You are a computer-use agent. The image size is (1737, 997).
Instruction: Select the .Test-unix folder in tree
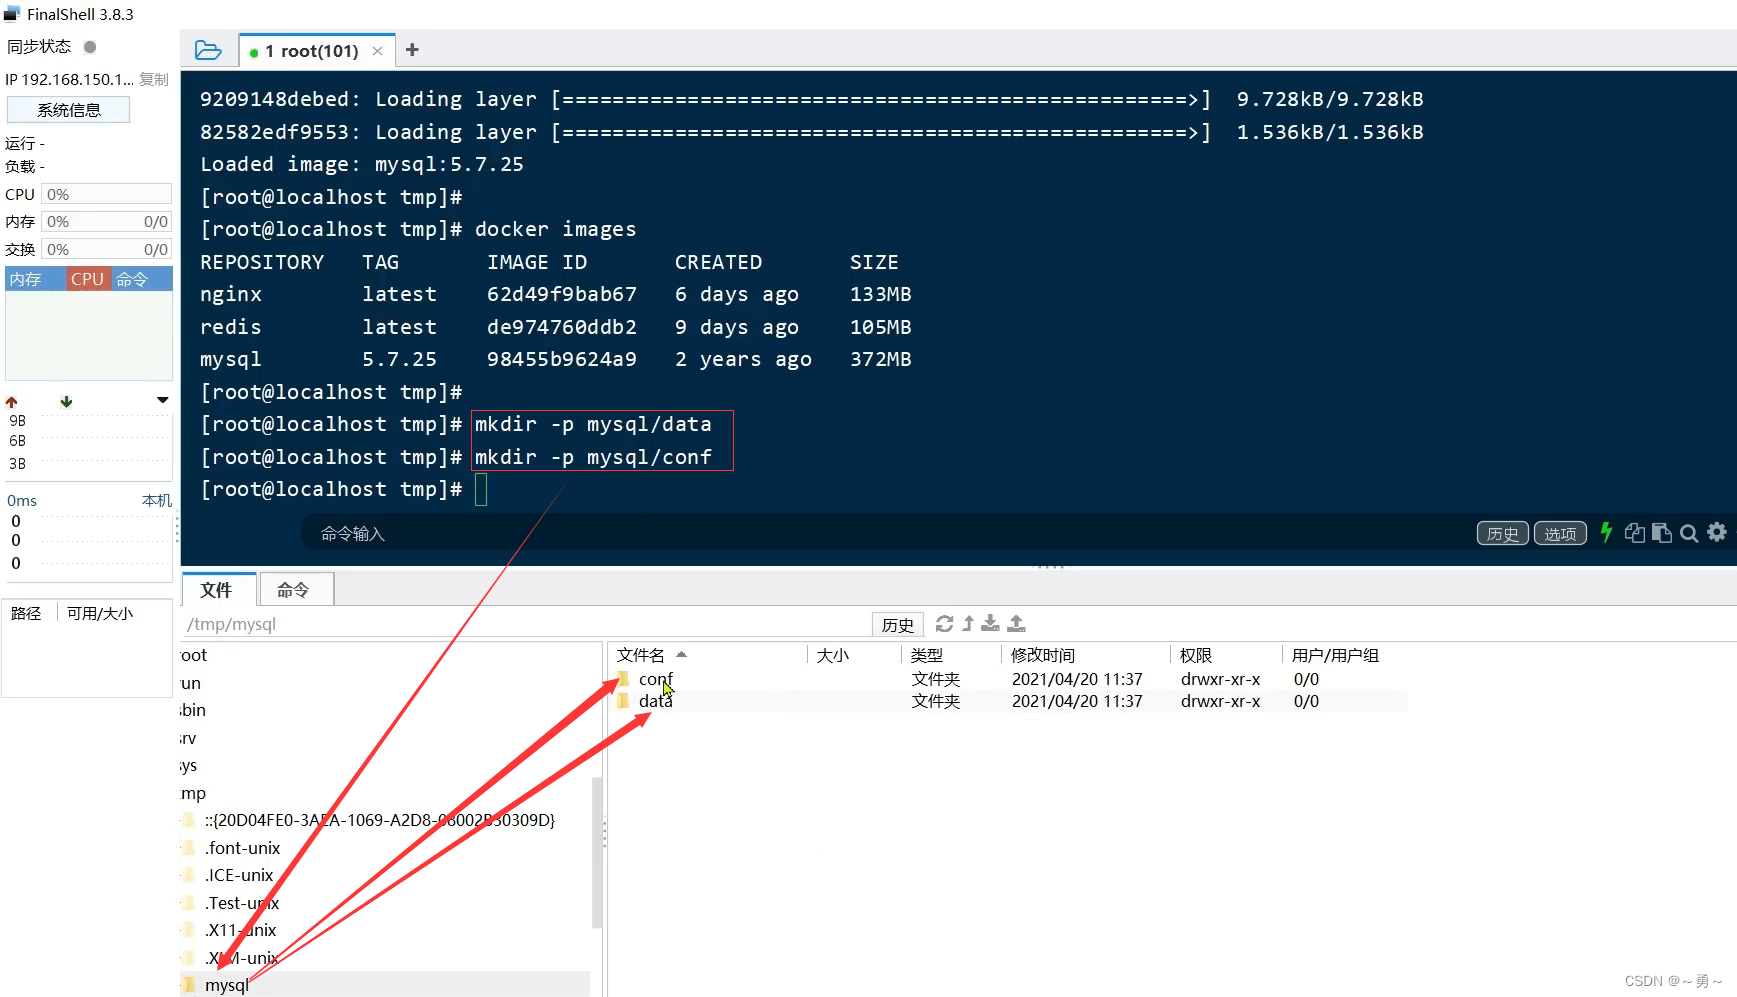(242, 903)
